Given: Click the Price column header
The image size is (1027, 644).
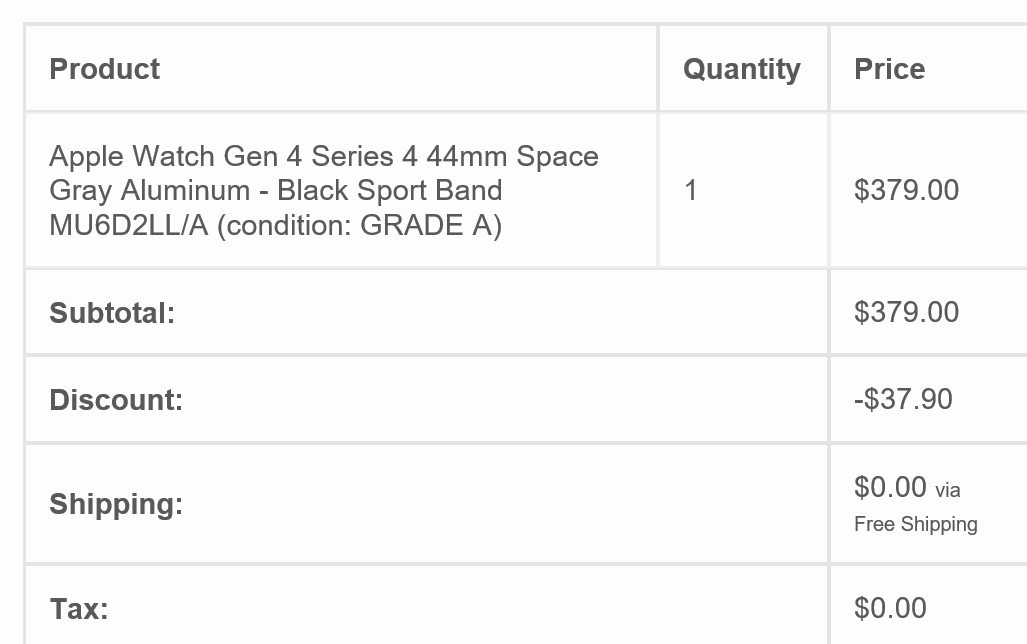Looking at the screenshot, I should coord(889,69).
